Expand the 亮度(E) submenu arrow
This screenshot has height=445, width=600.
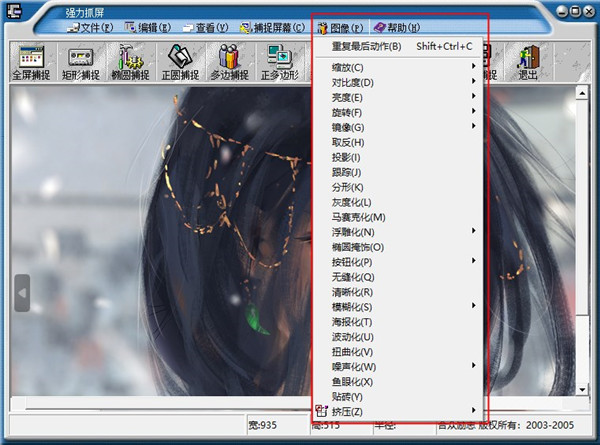(473, 96)
